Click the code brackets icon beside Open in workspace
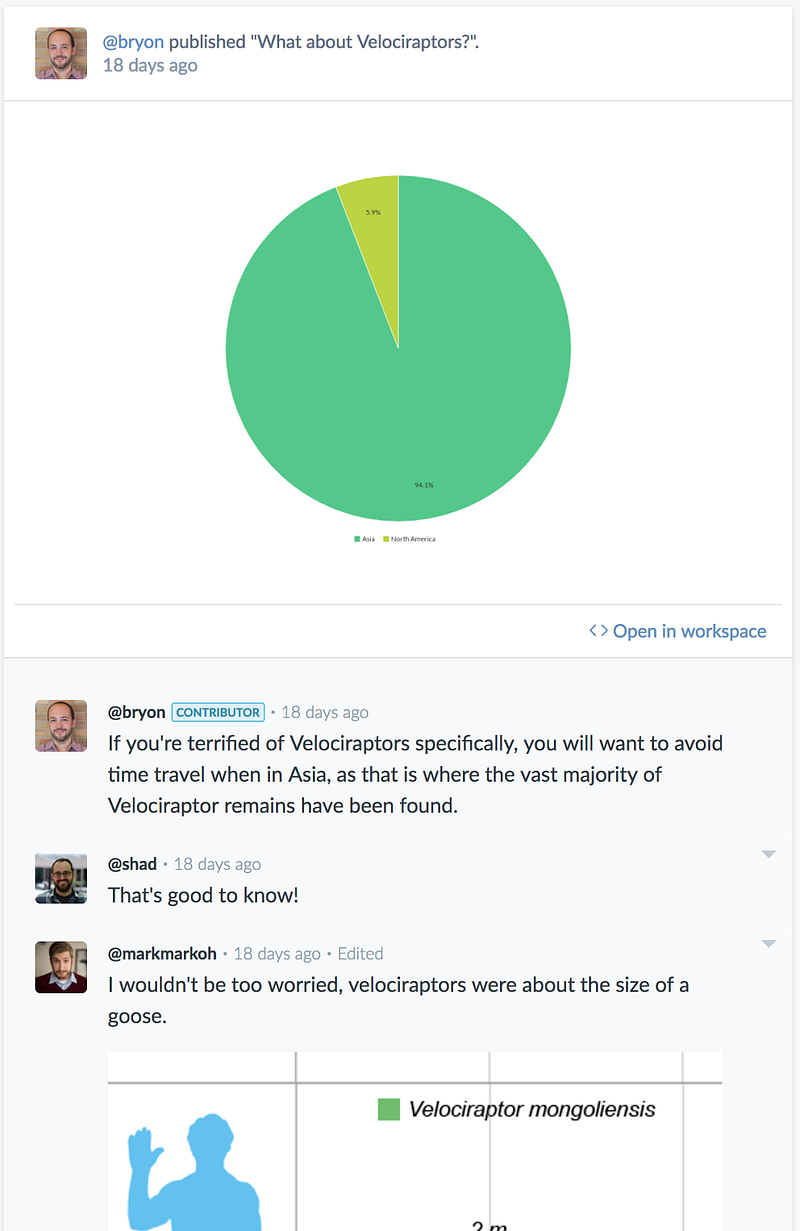The width and height of the screenshot is (800, 1231). pyautogui.click(x=598, y=631)
